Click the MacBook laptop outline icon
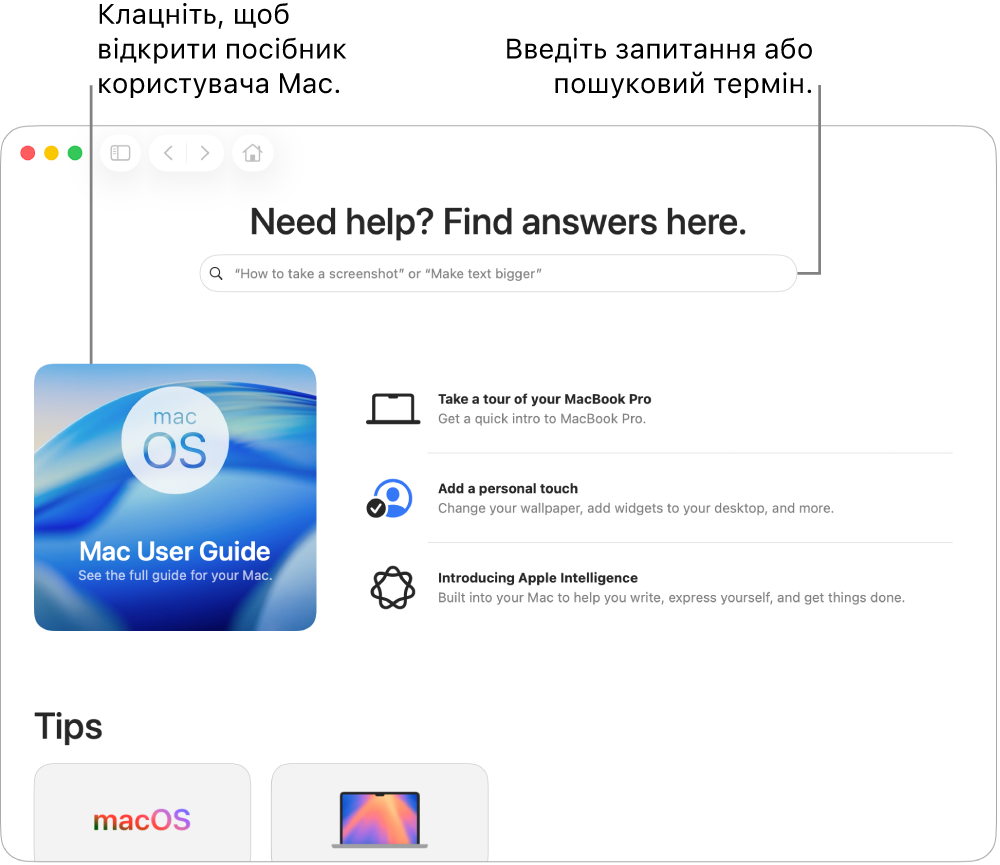 click(393, 409)
